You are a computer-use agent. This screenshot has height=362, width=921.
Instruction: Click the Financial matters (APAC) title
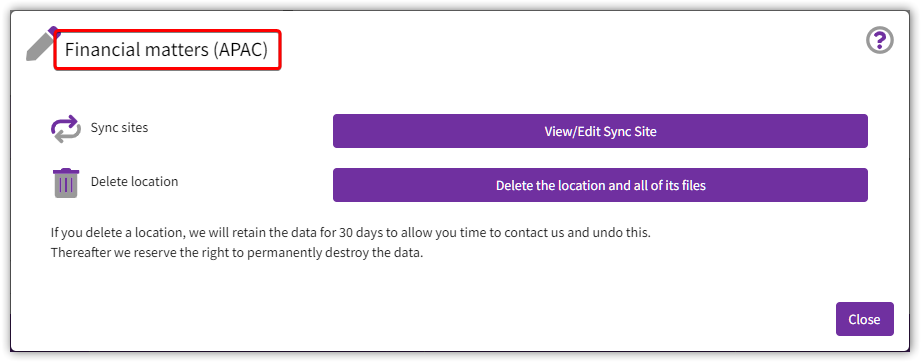166,50
